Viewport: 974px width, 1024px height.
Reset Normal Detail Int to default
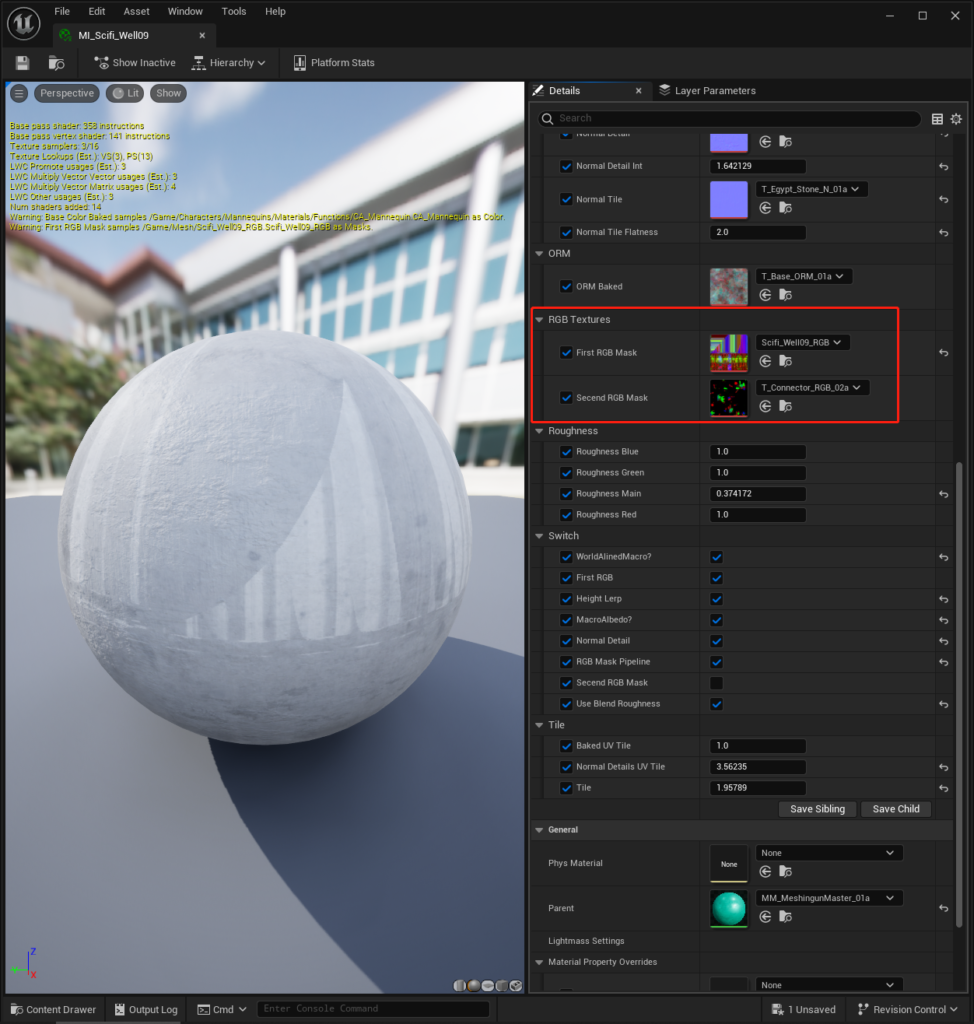coord(943,167)
